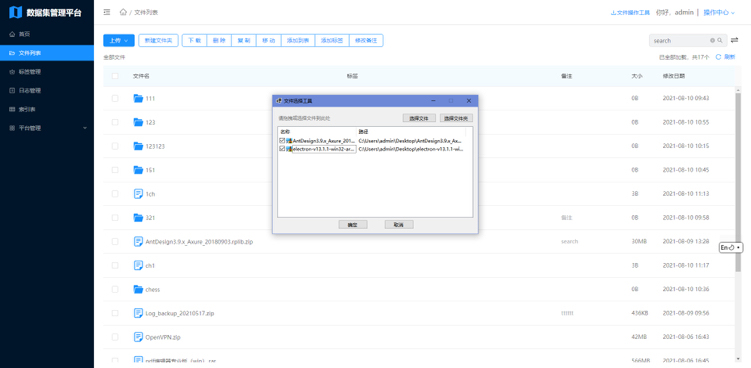Screen dimensions: 751x368
Task: Click the file selection tool dialog title icon
Action: 279,101
